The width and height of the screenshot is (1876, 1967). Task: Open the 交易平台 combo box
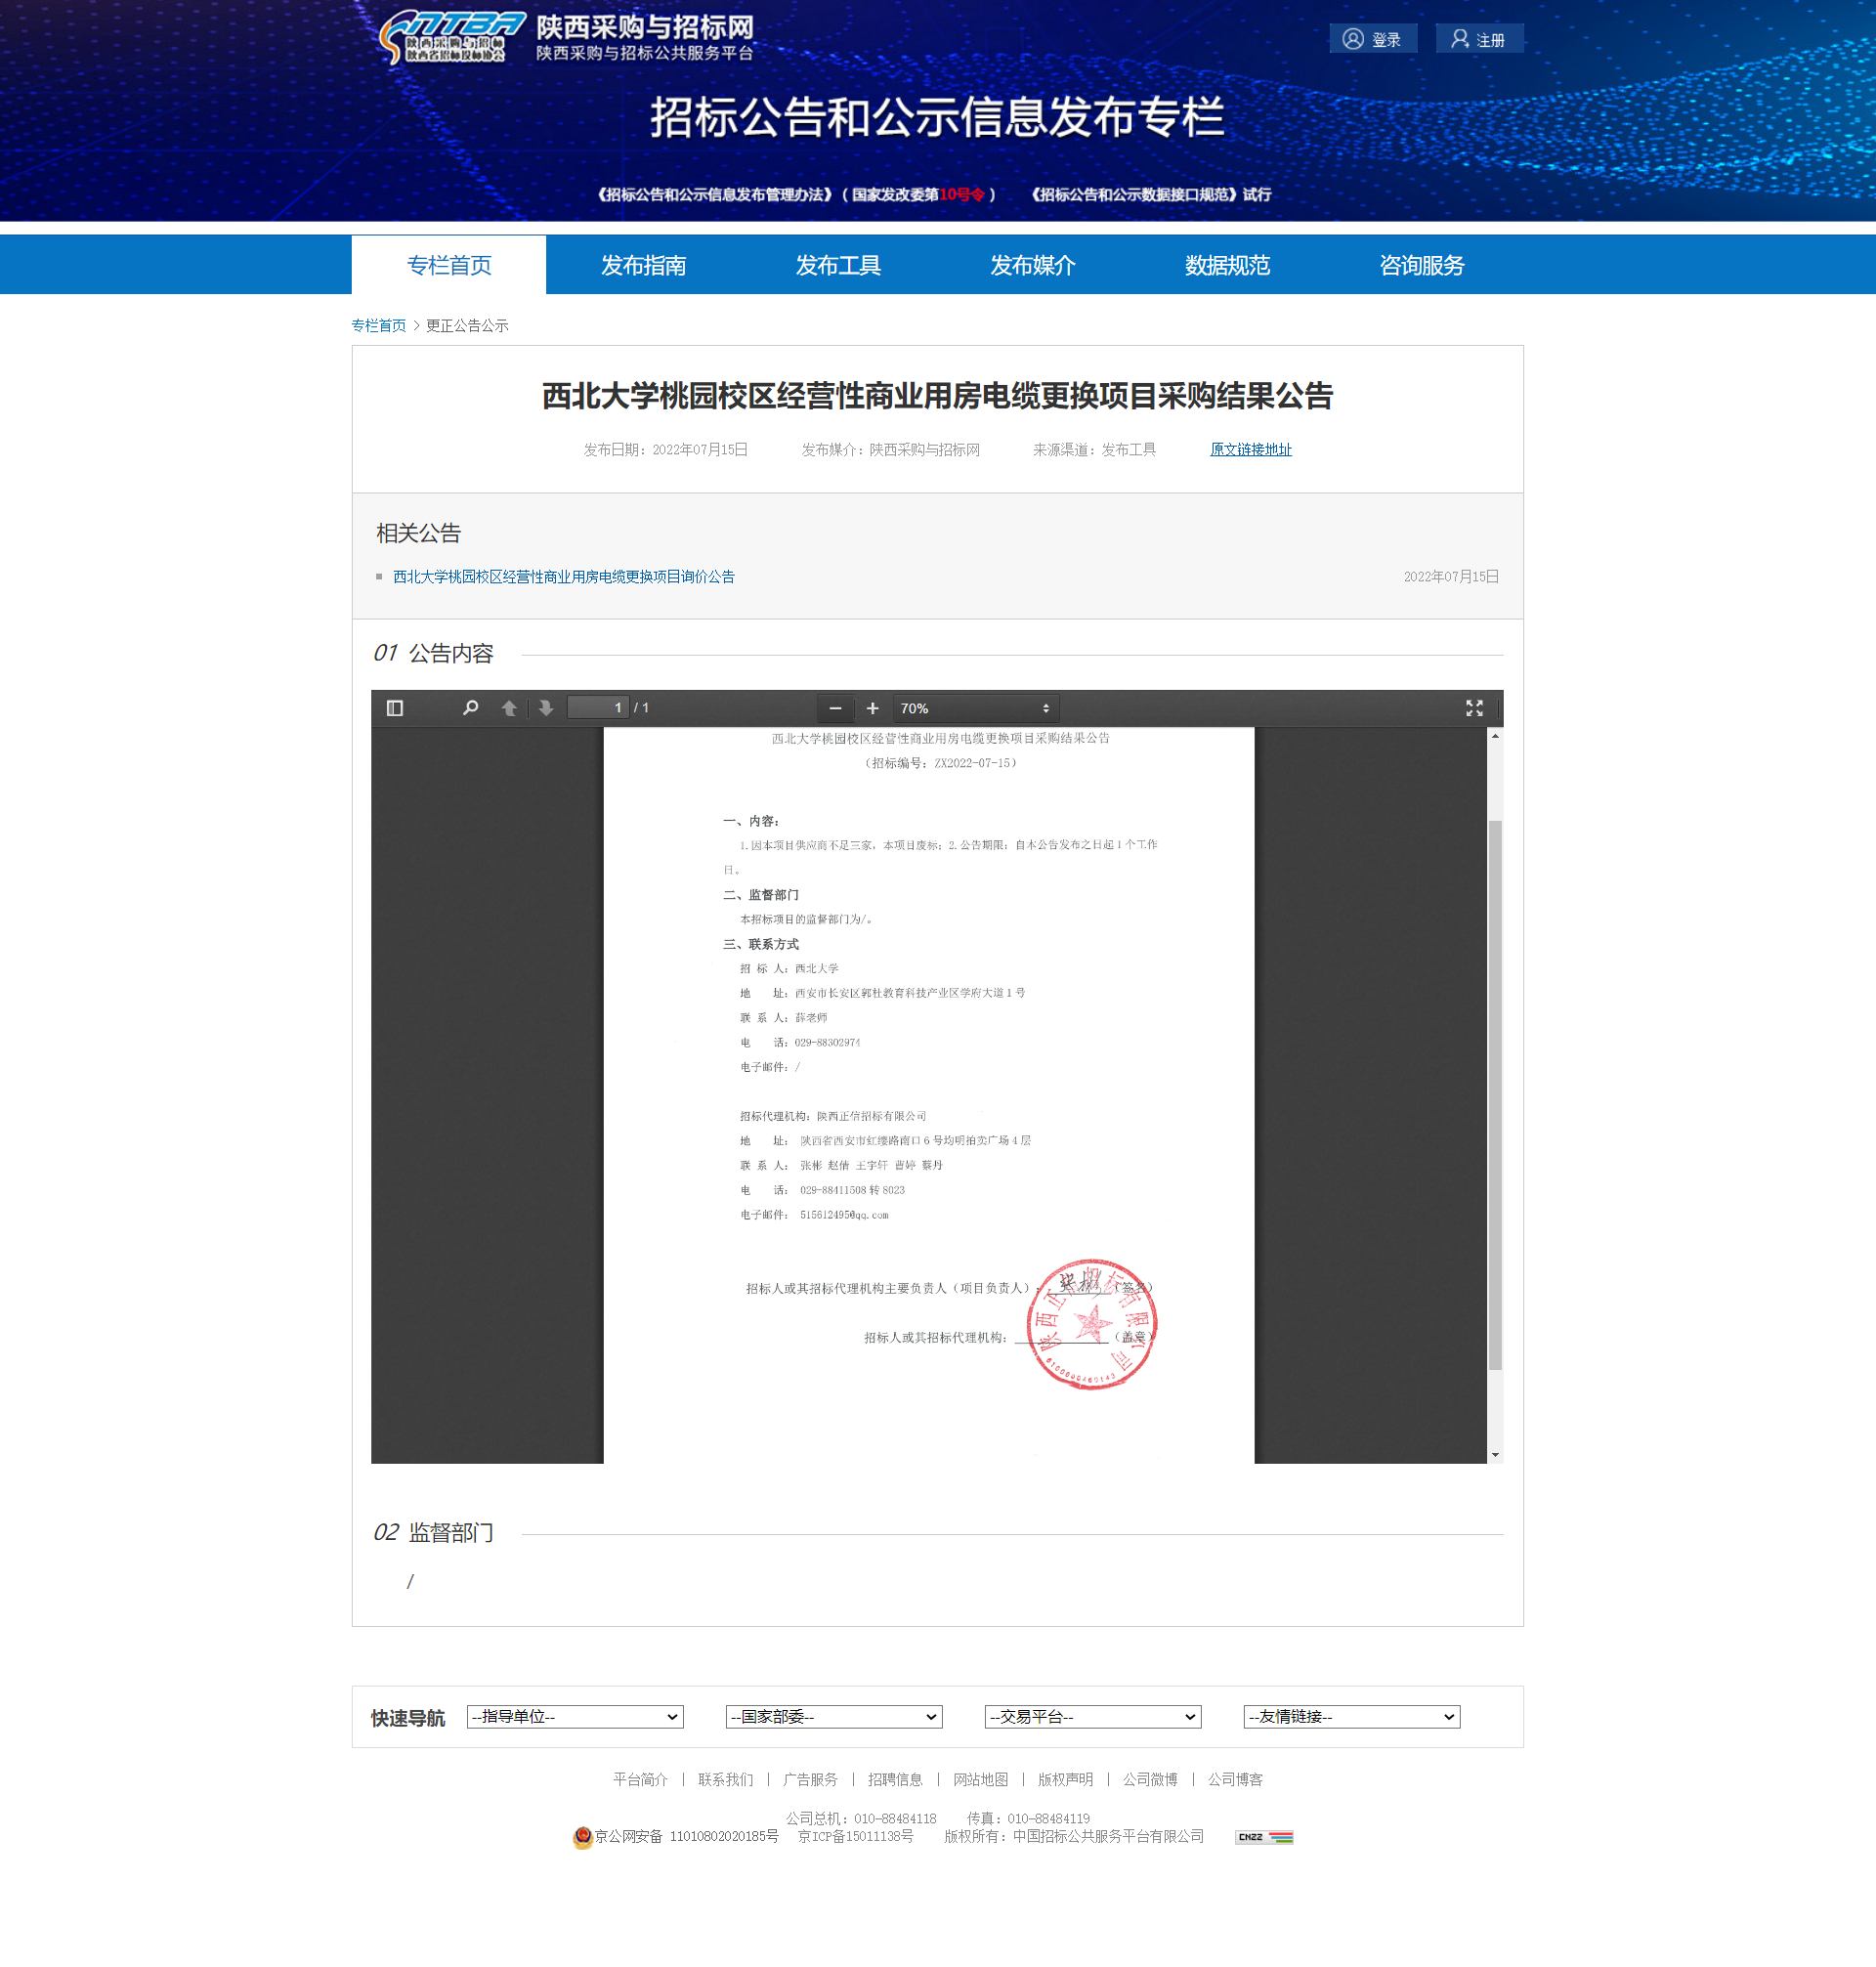pos(1092,1716)
